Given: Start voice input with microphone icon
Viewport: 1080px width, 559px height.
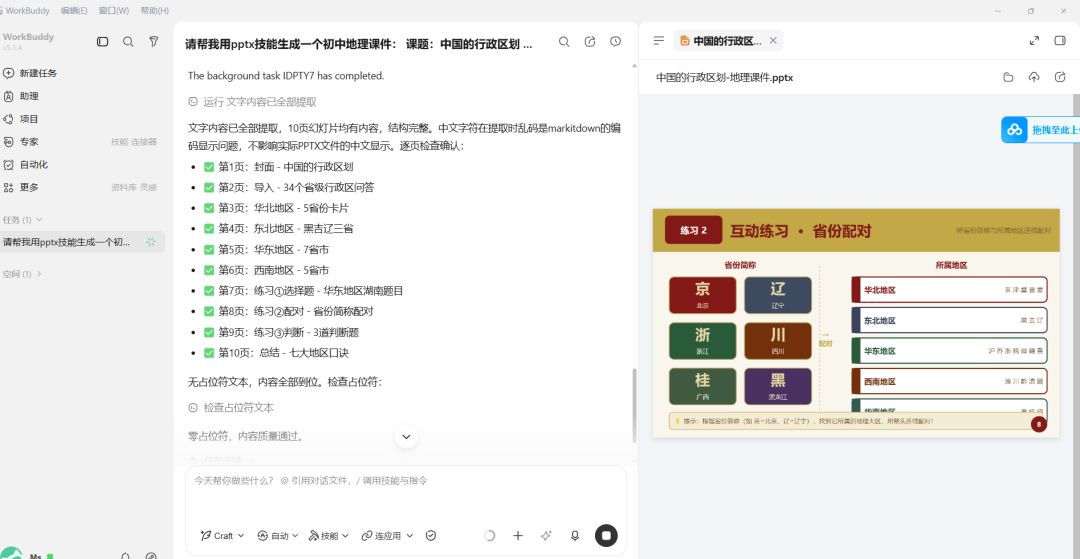Looking at the screenshot, I should 574,536.
